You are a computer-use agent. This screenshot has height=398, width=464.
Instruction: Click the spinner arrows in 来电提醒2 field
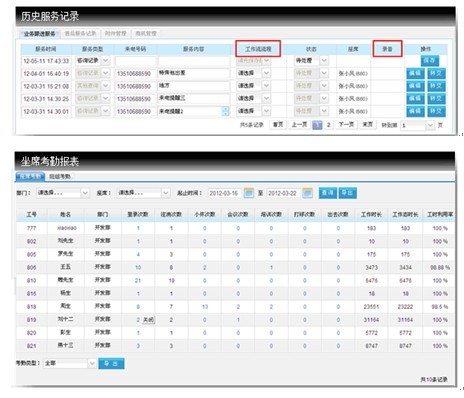(x=226, y=111)
